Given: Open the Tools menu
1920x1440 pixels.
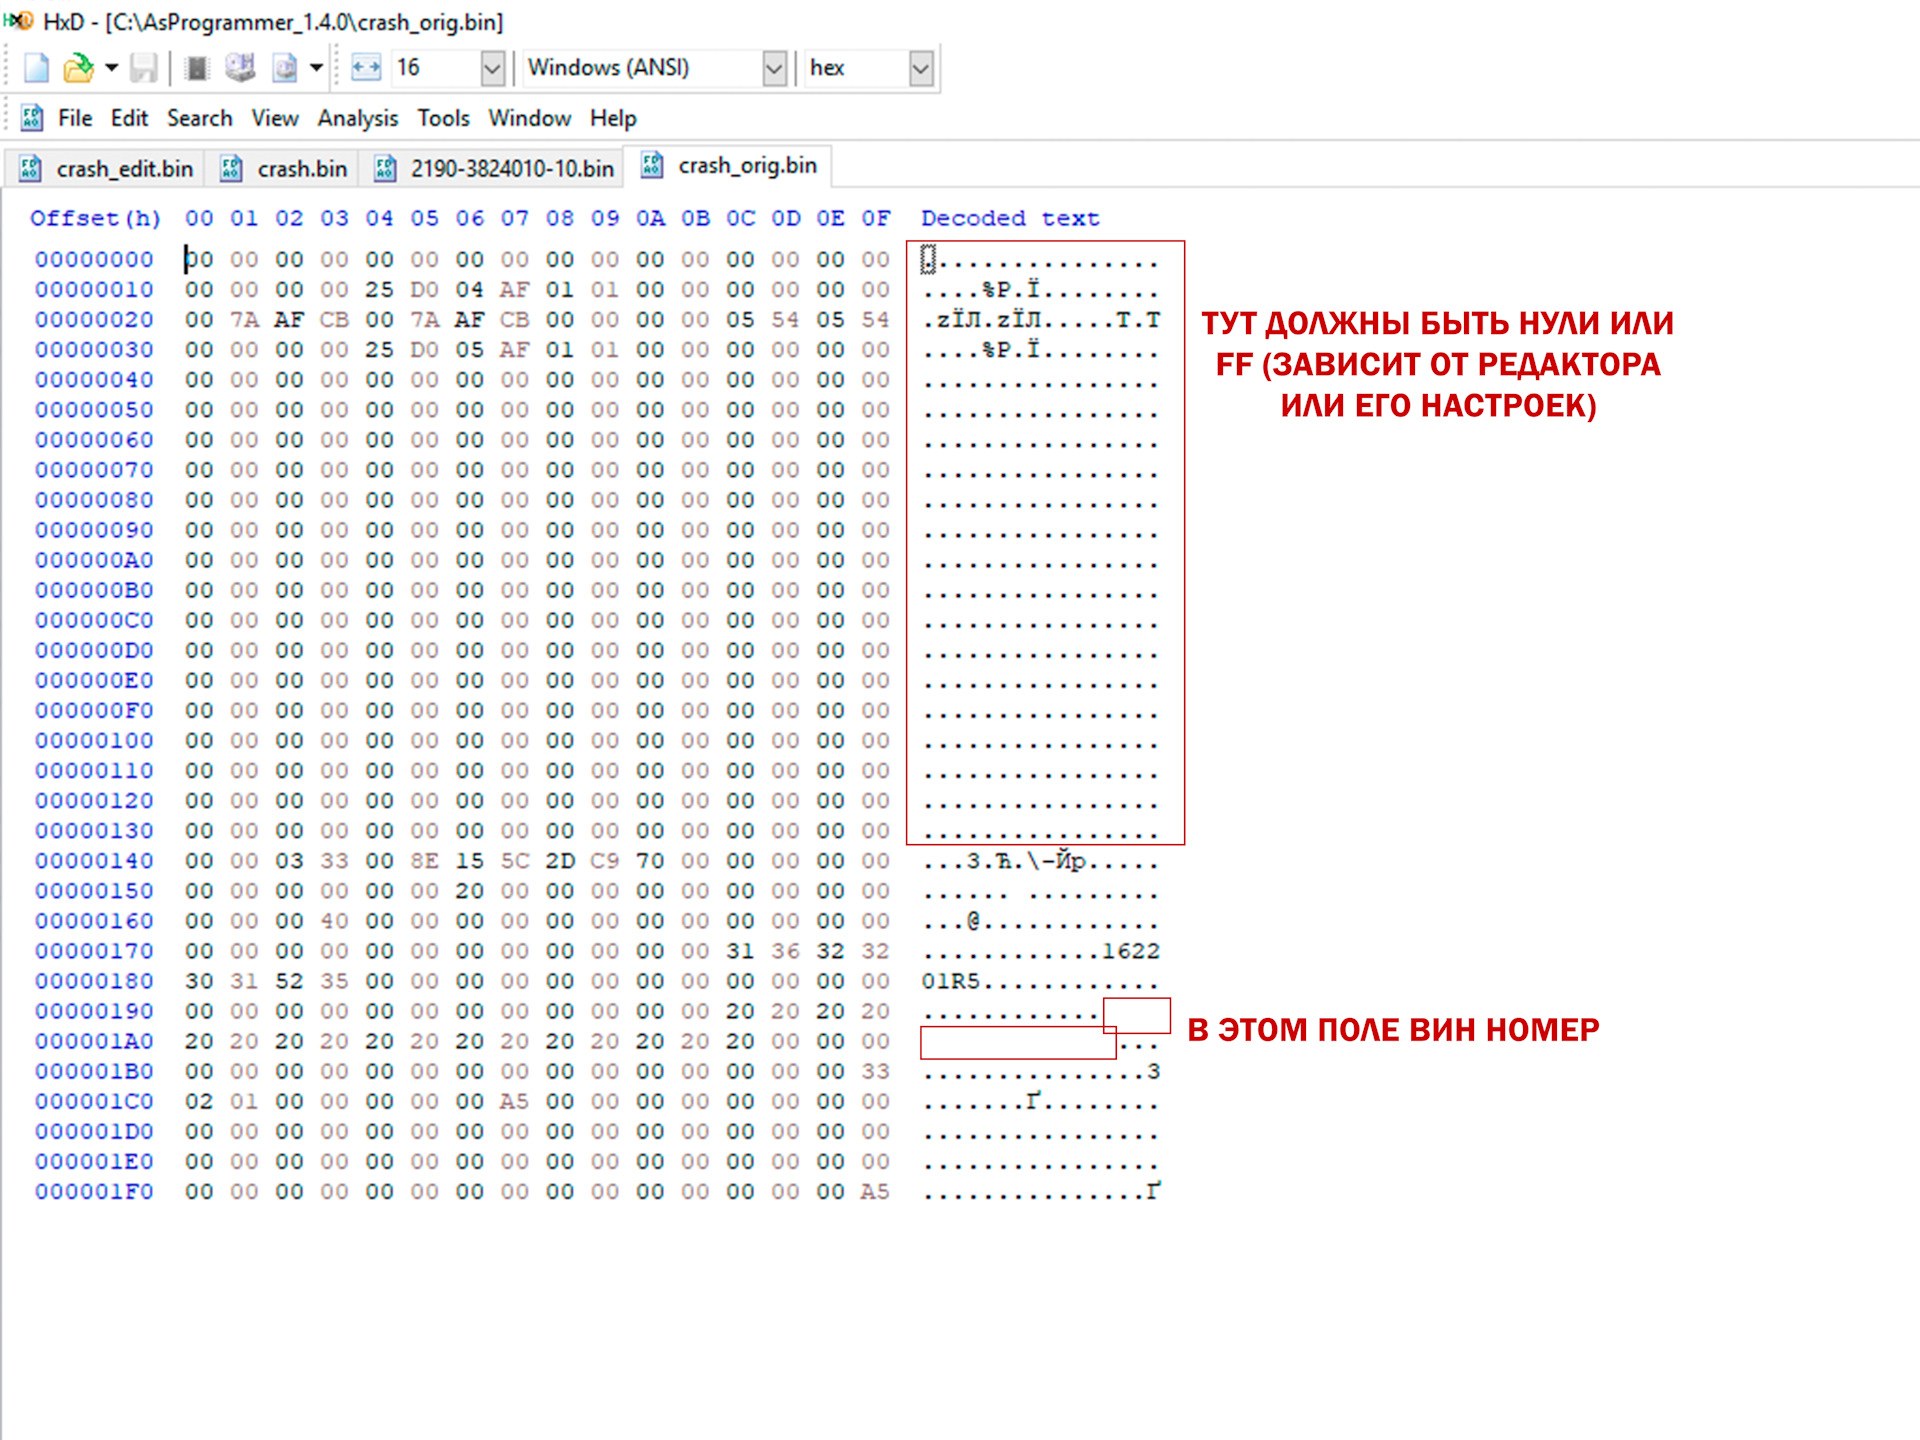Looking at the screenshot, I should [x=443, y=118].
